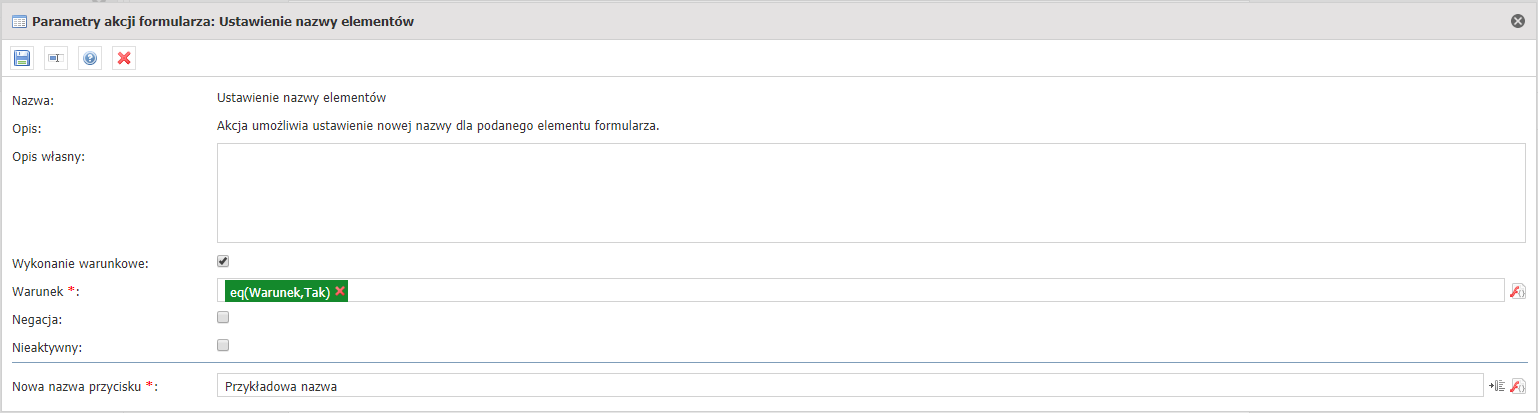The image size is (1538, 413).
Task: Tick the Nieaktywny checkbox
Action: pyautogui.click(x=223, y=345)
